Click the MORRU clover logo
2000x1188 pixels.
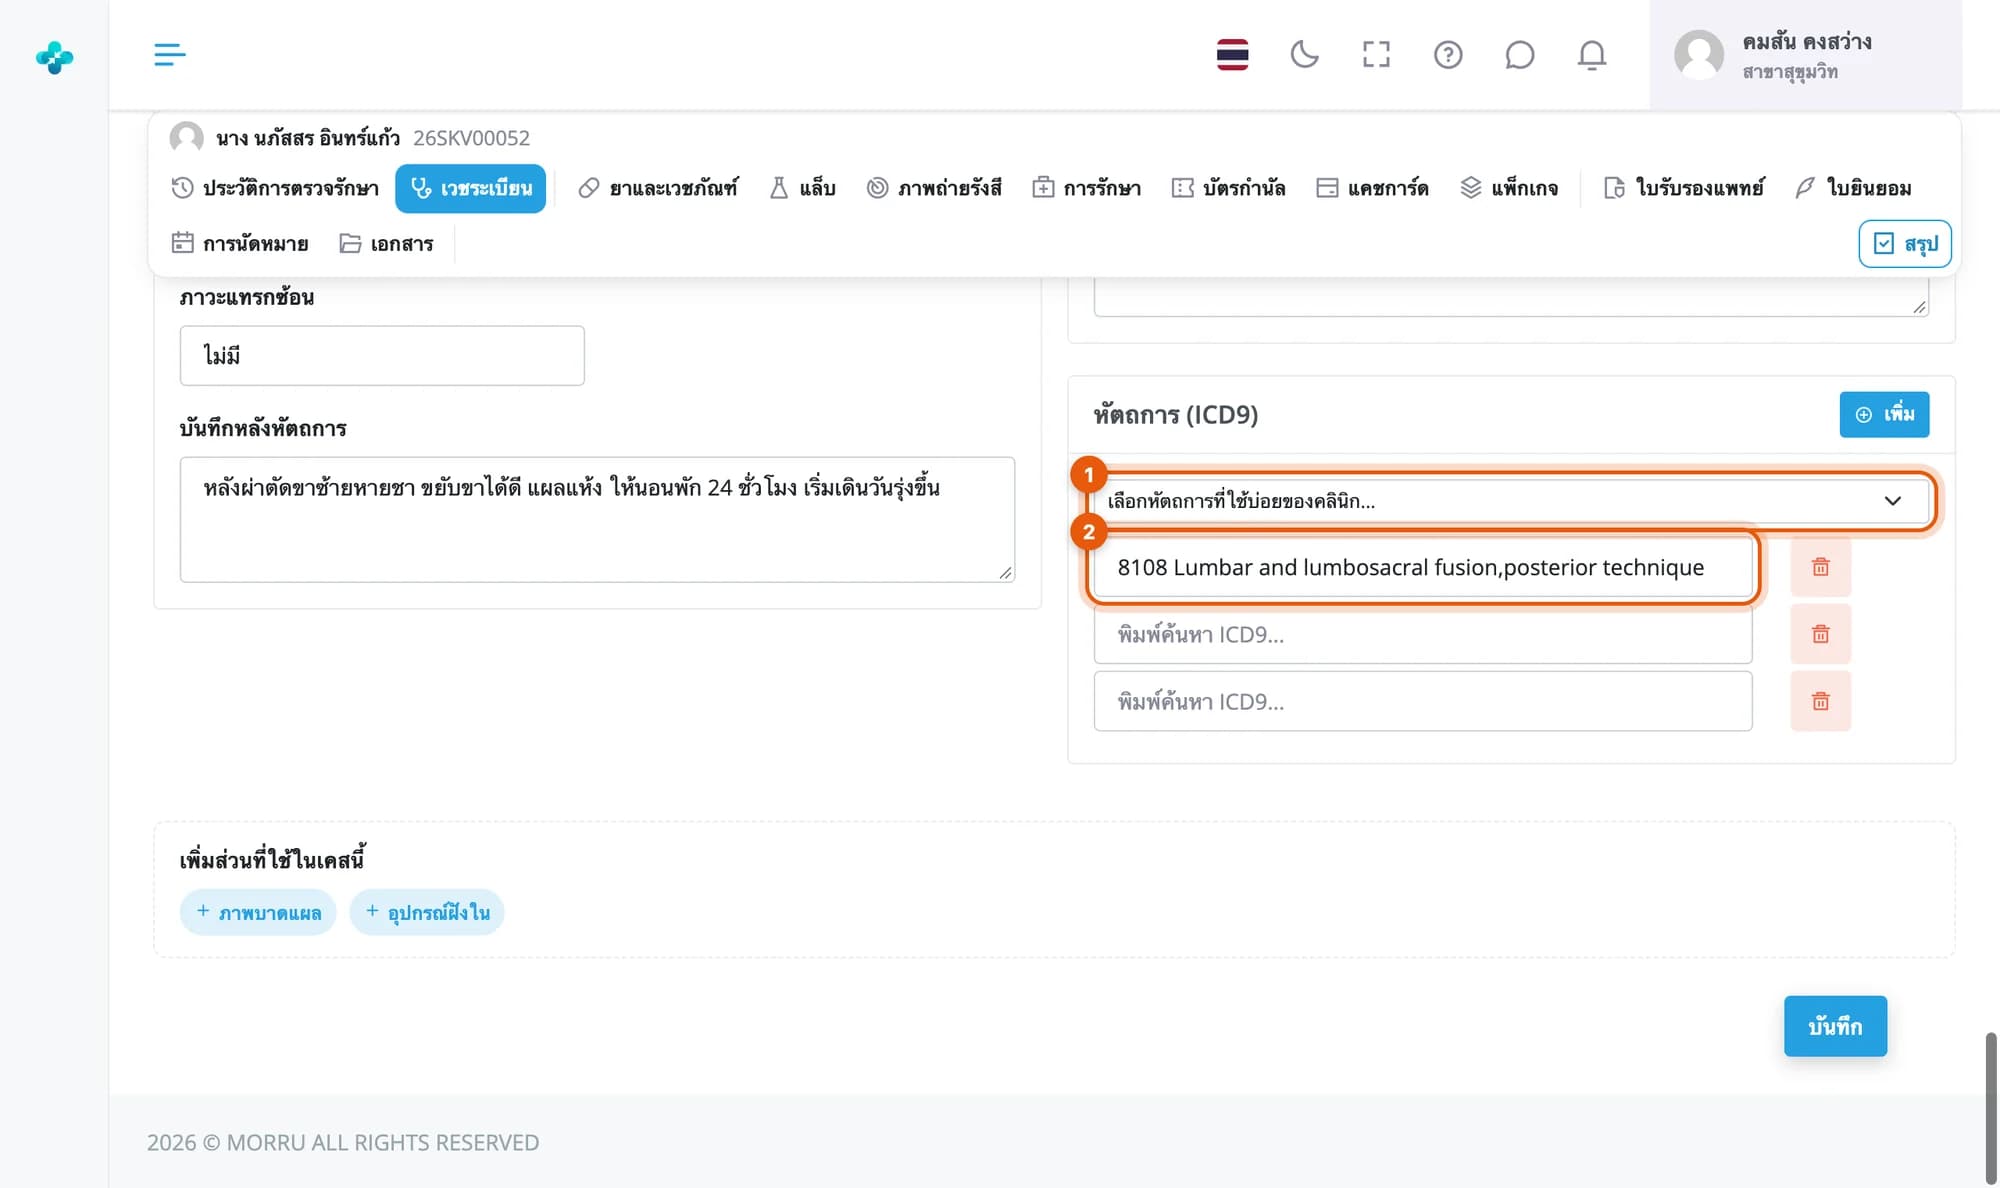point(55,57)
